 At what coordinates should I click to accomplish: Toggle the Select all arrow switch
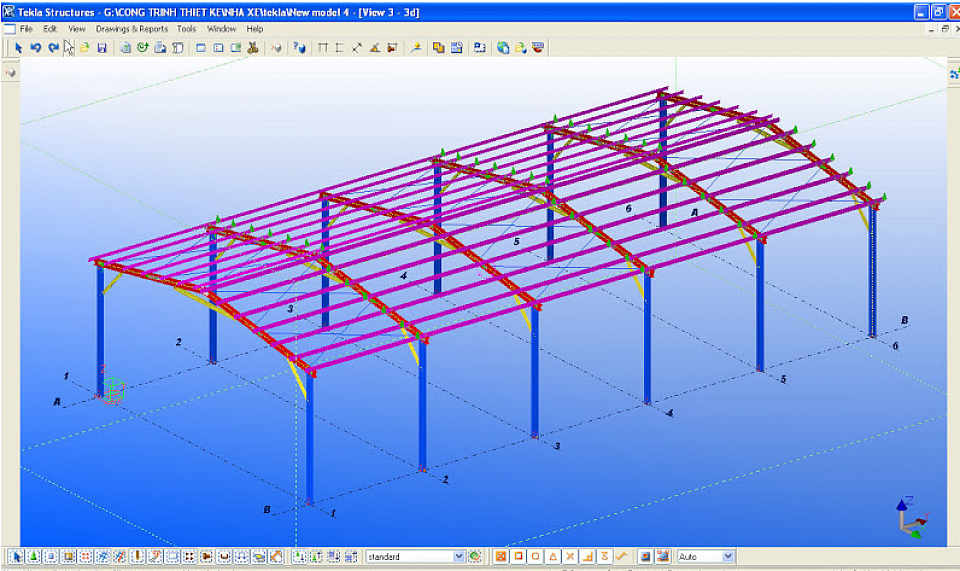tap(17, 556)
